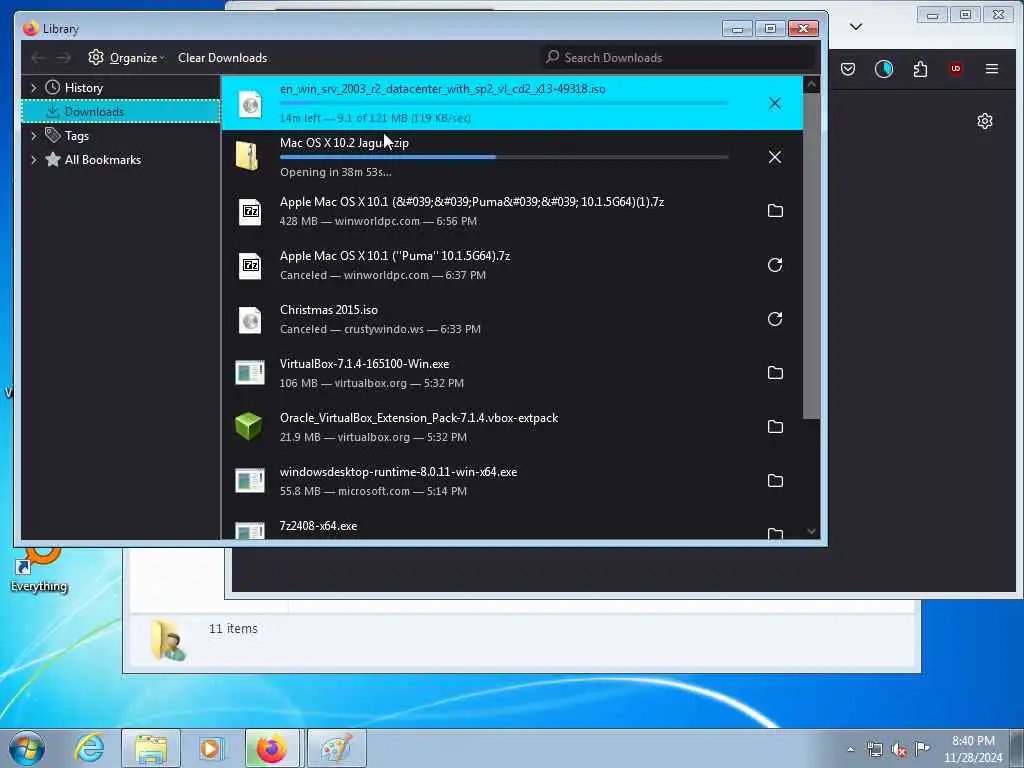Open the Firefox hamburger menu

pyautogui.click(x=991, y=69)
